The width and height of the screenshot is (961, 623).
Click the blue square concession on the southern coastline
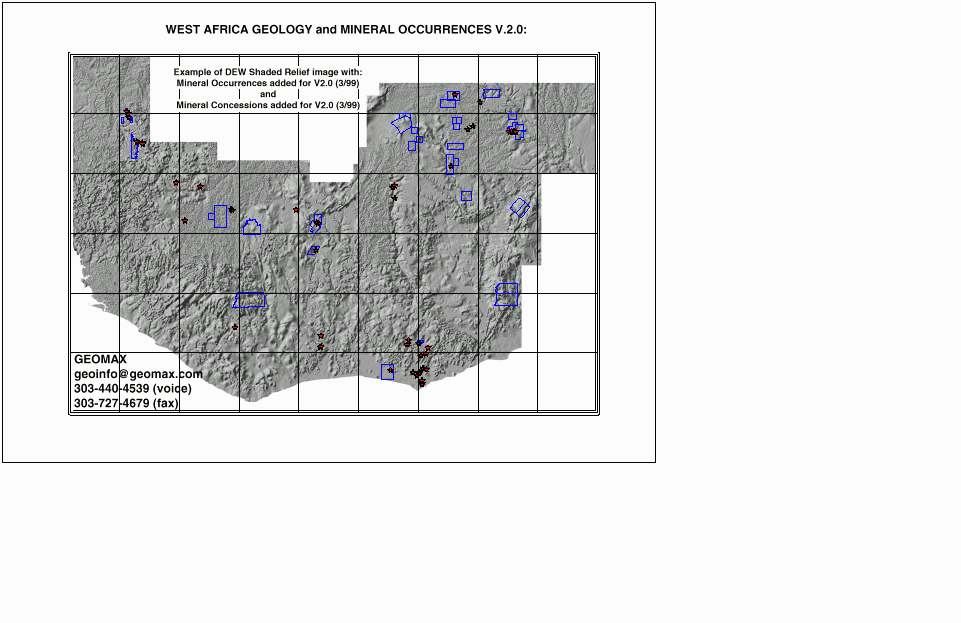click(387, 372)
